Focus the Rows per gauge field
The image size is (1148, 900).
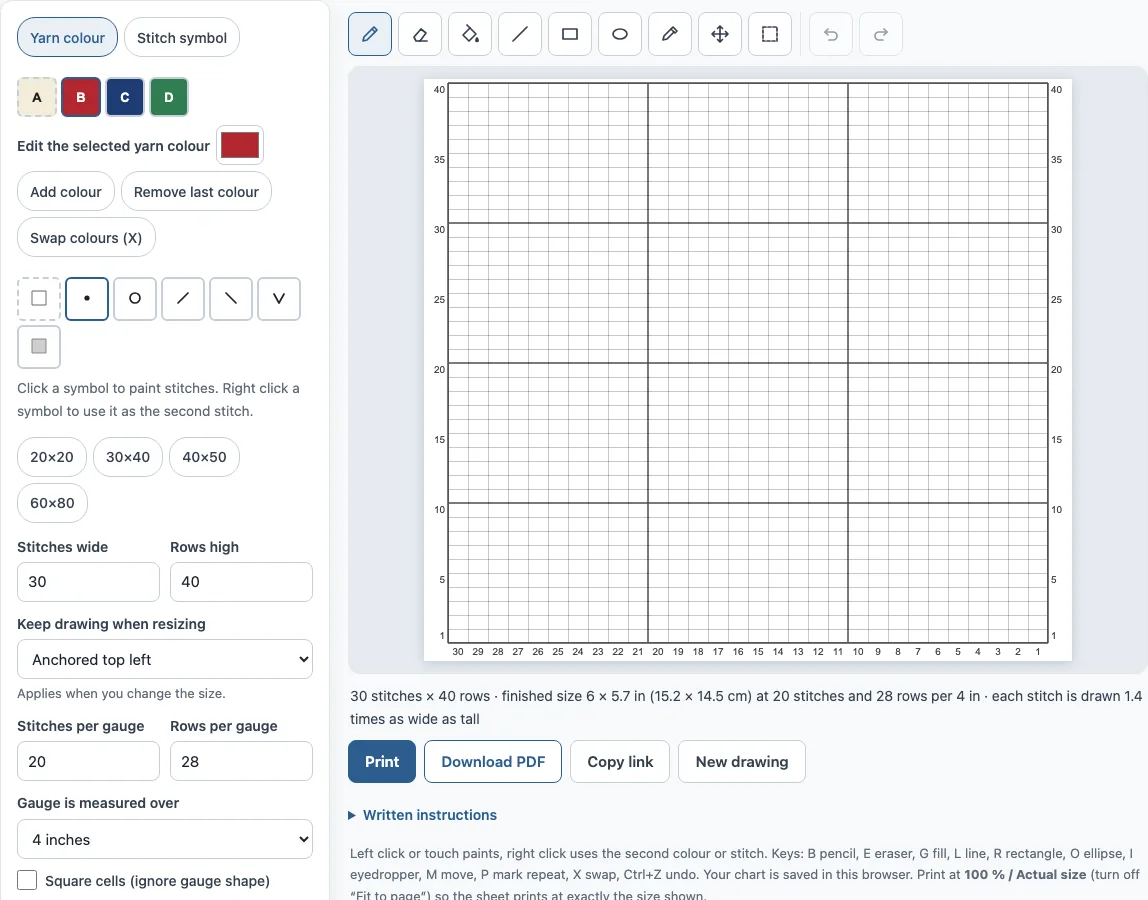[242, 761]
